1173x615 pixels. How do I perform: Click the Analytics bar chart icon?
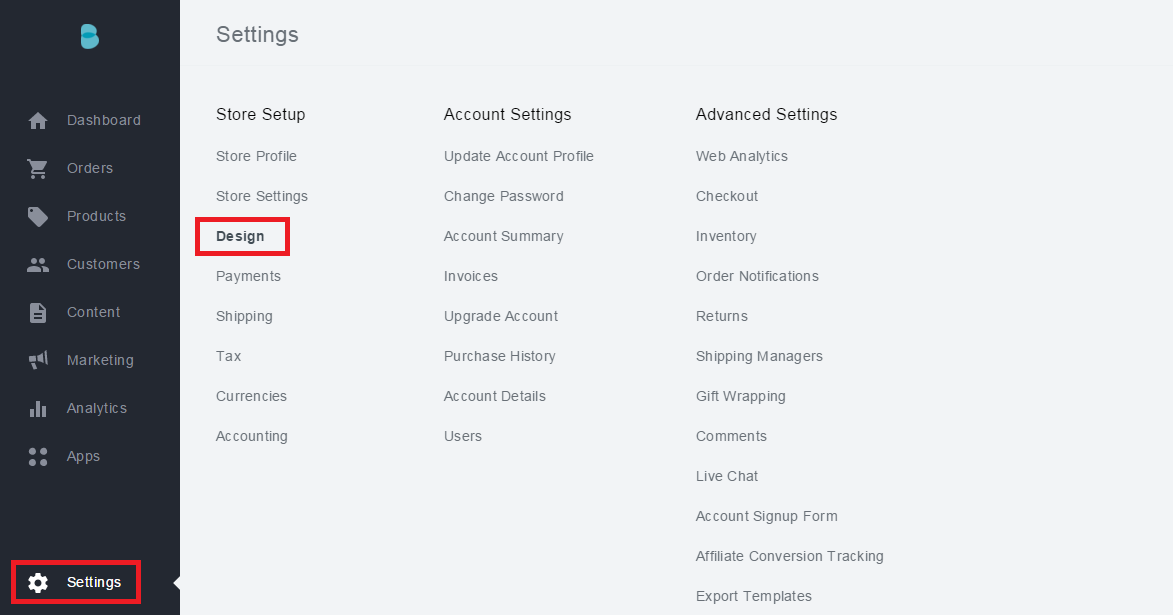38,409
